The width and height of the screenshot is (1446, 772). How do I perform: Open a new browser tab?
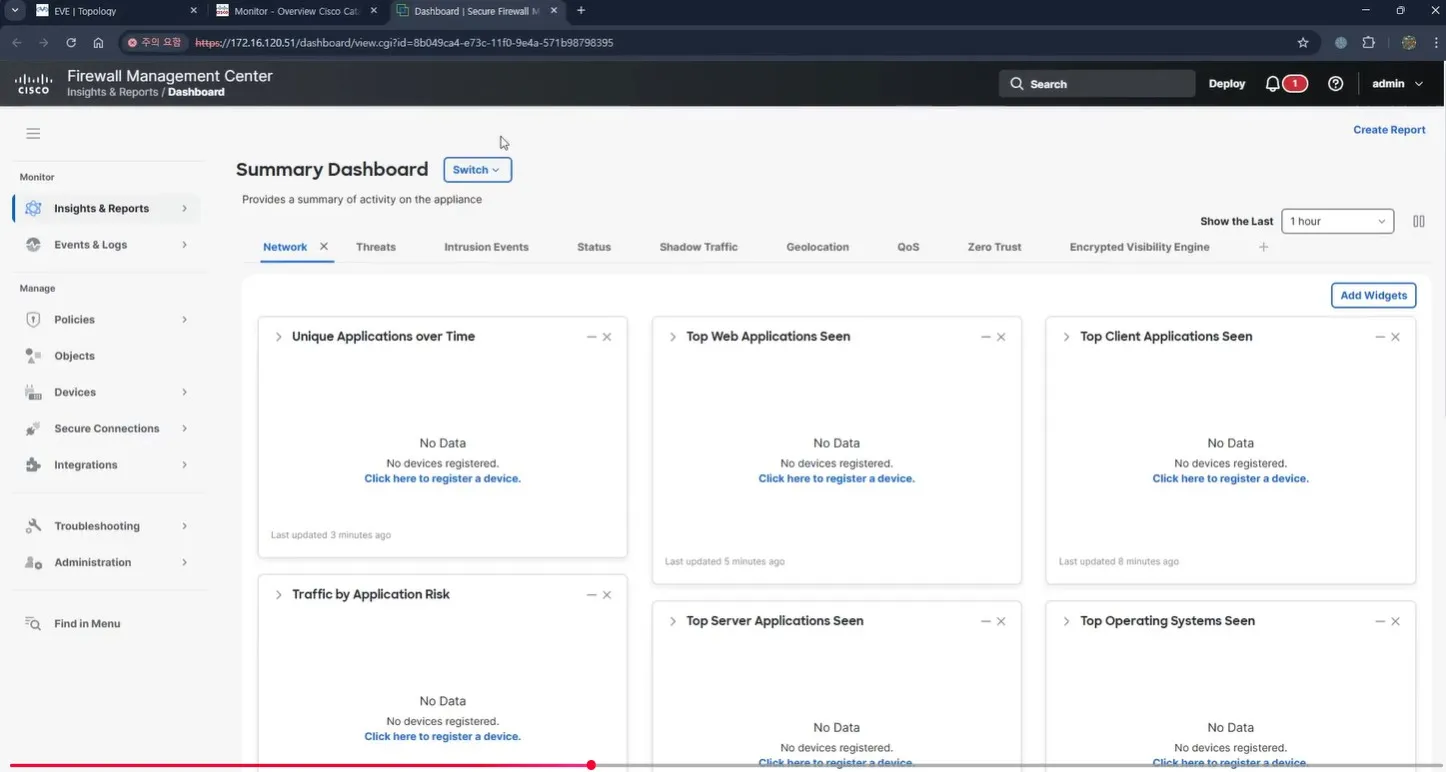coord(581,11)
